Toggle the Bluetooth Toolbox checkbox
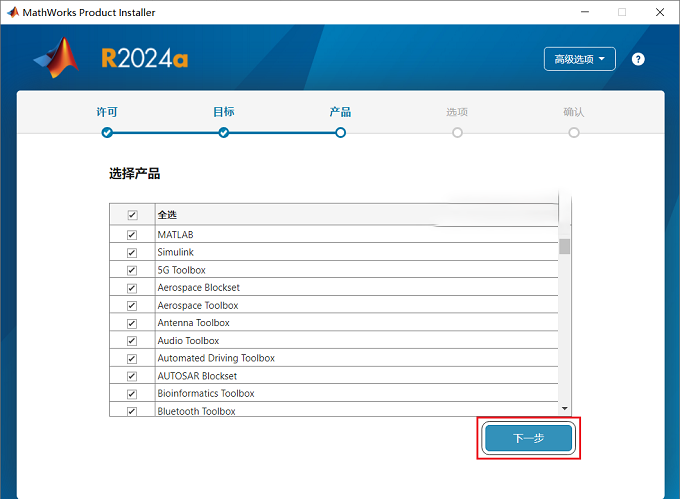680x499 pixels. 132,411
